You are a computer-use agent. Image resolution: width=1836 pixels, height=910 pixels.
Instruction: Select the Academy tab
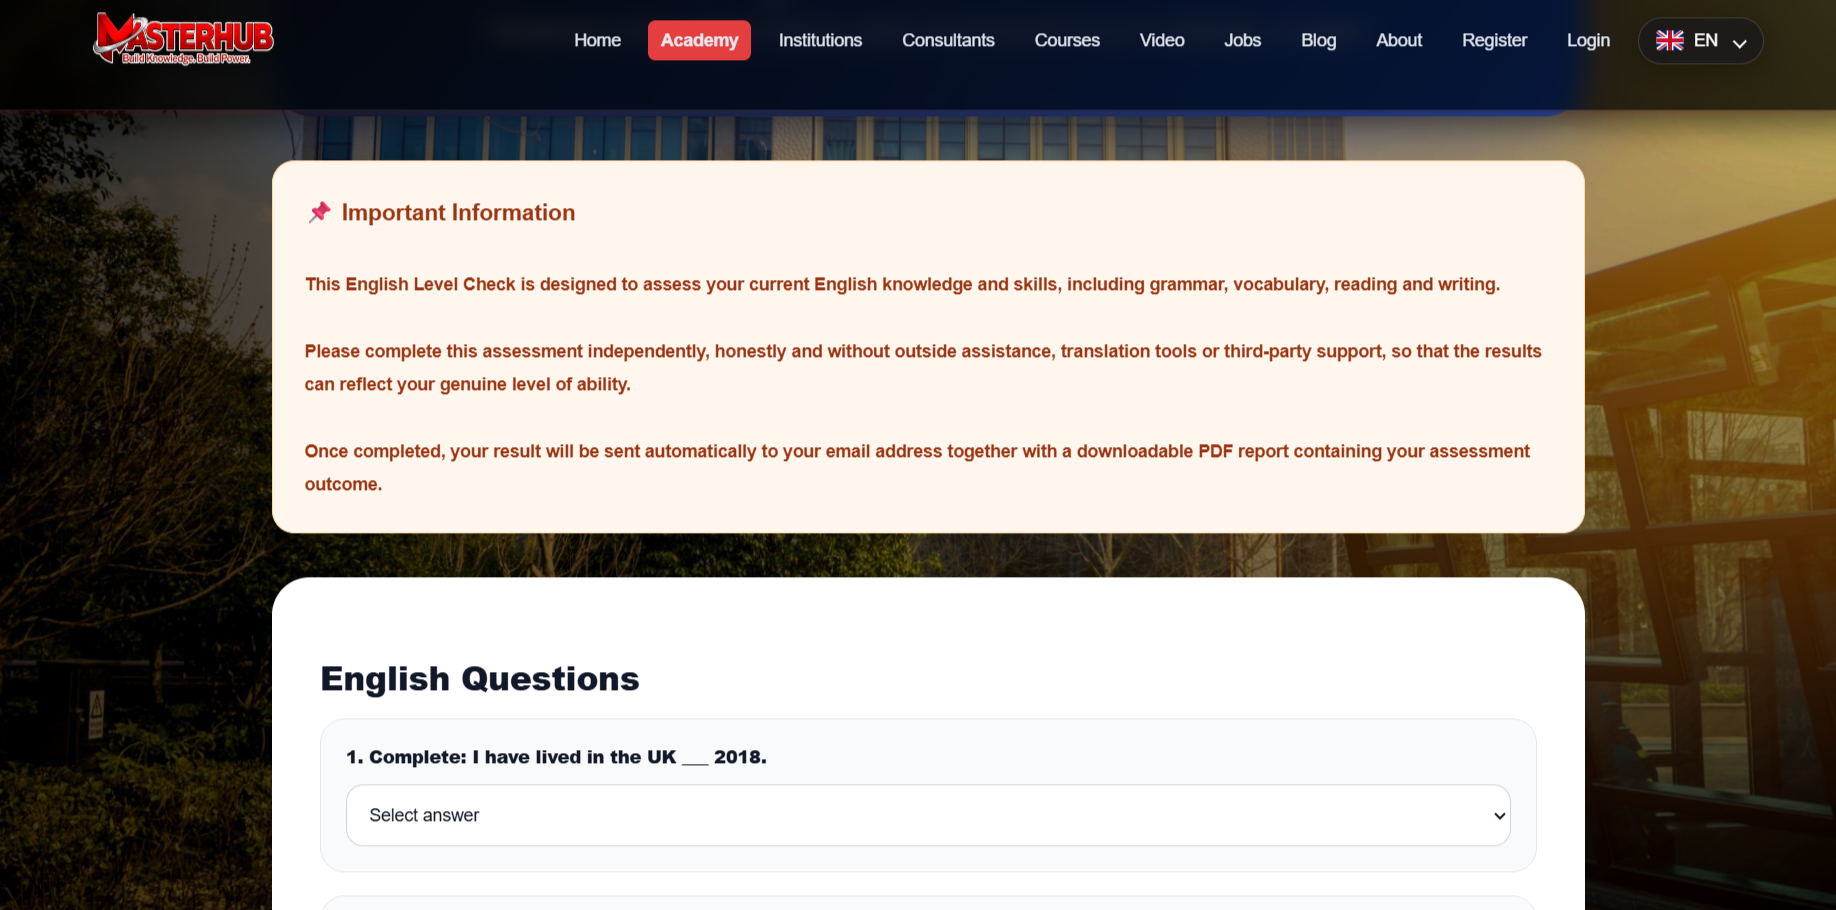coord(699,40)
